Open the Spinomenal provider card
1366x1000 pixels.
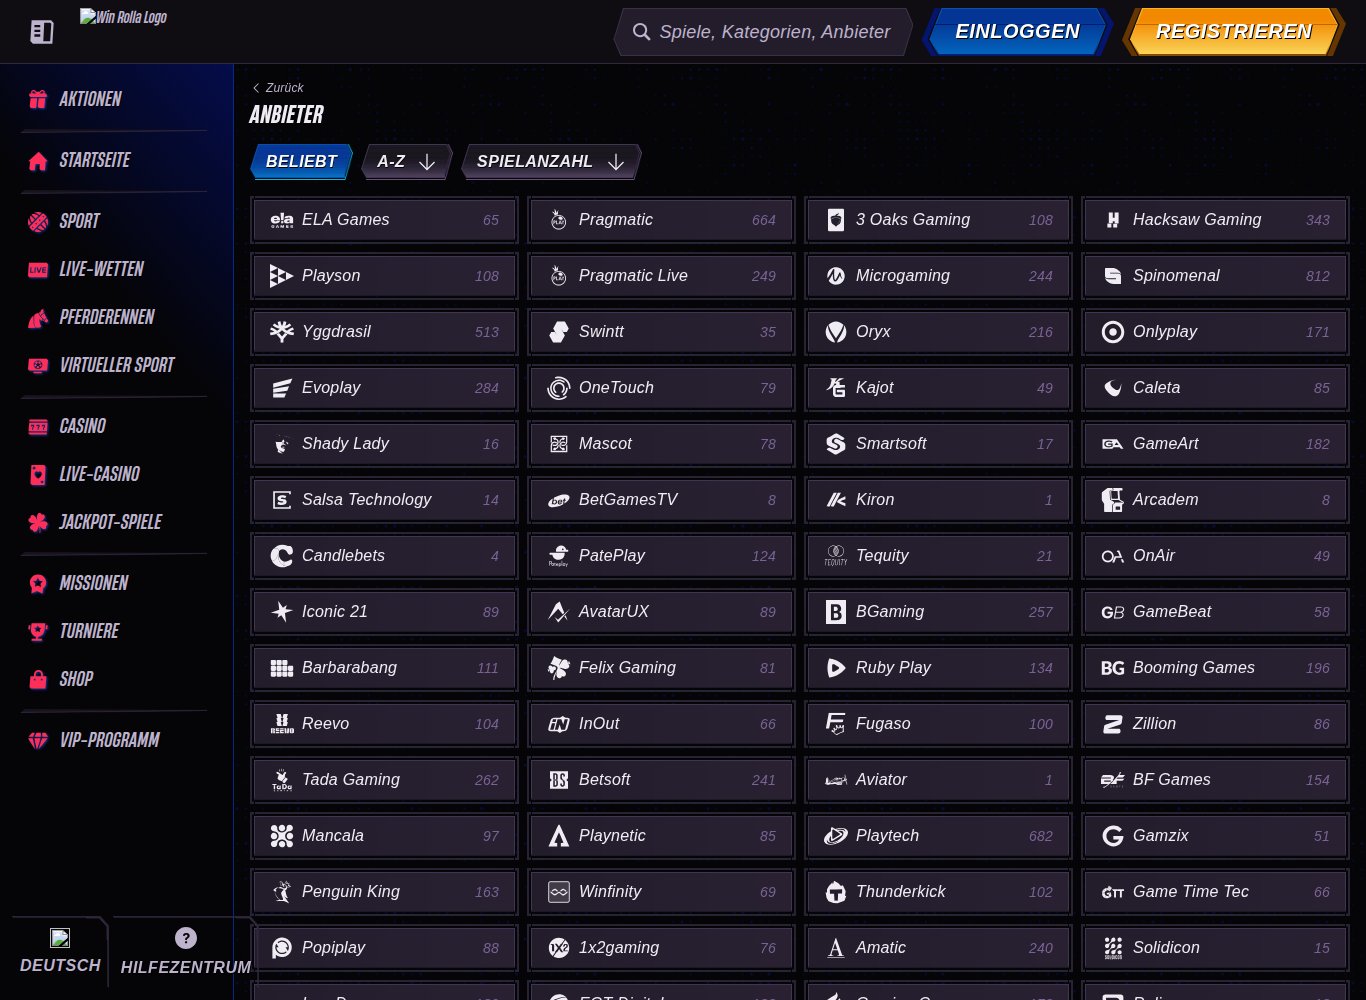pos(1216,276)
